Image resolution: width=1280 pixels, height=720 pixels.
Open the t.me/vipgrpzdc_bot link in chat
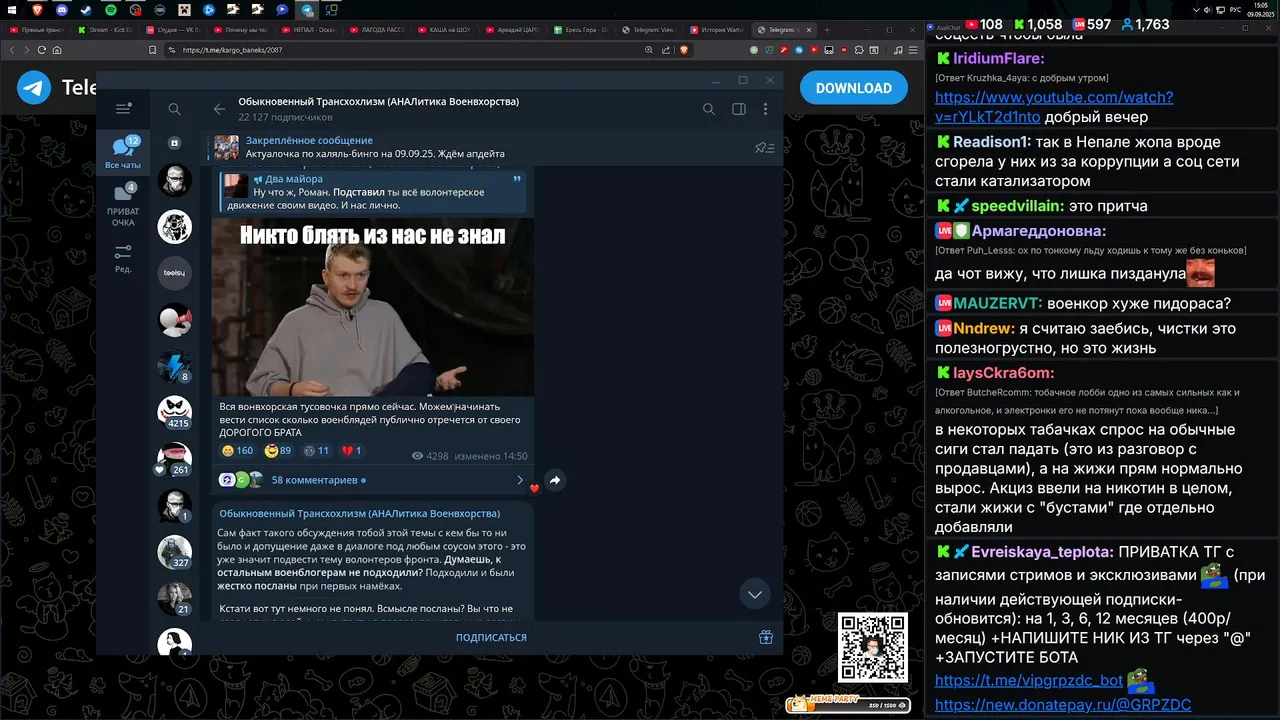pos(1029,681)
